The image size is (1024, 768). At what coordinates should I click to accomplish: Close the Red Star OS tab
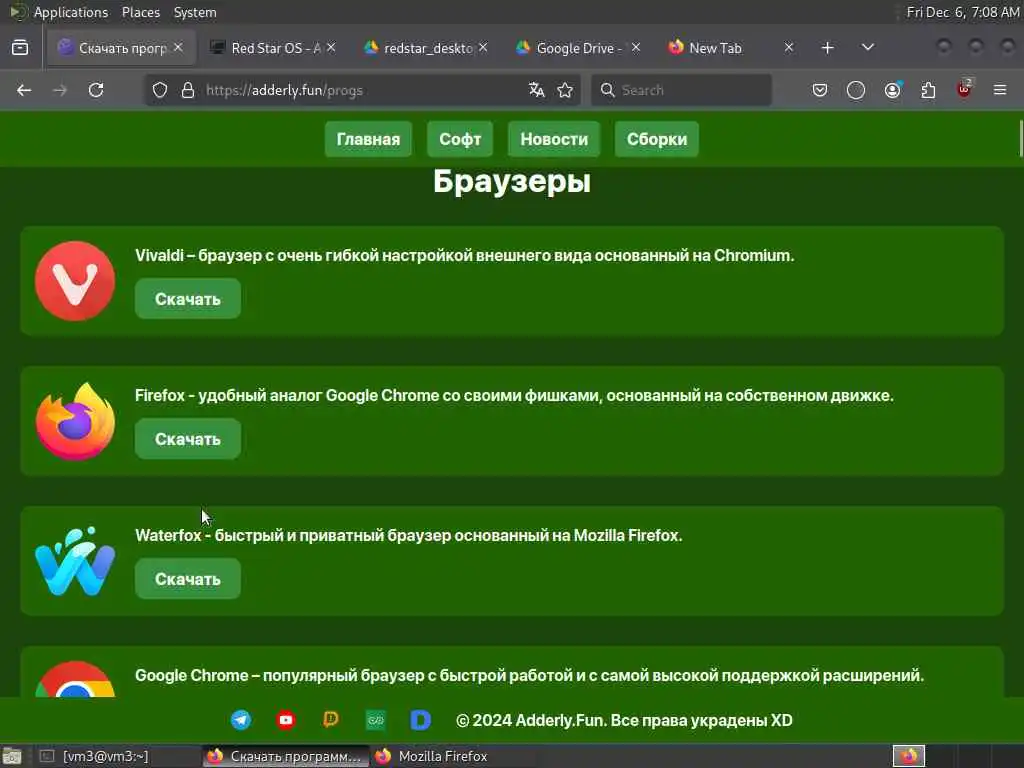[331, 48]
